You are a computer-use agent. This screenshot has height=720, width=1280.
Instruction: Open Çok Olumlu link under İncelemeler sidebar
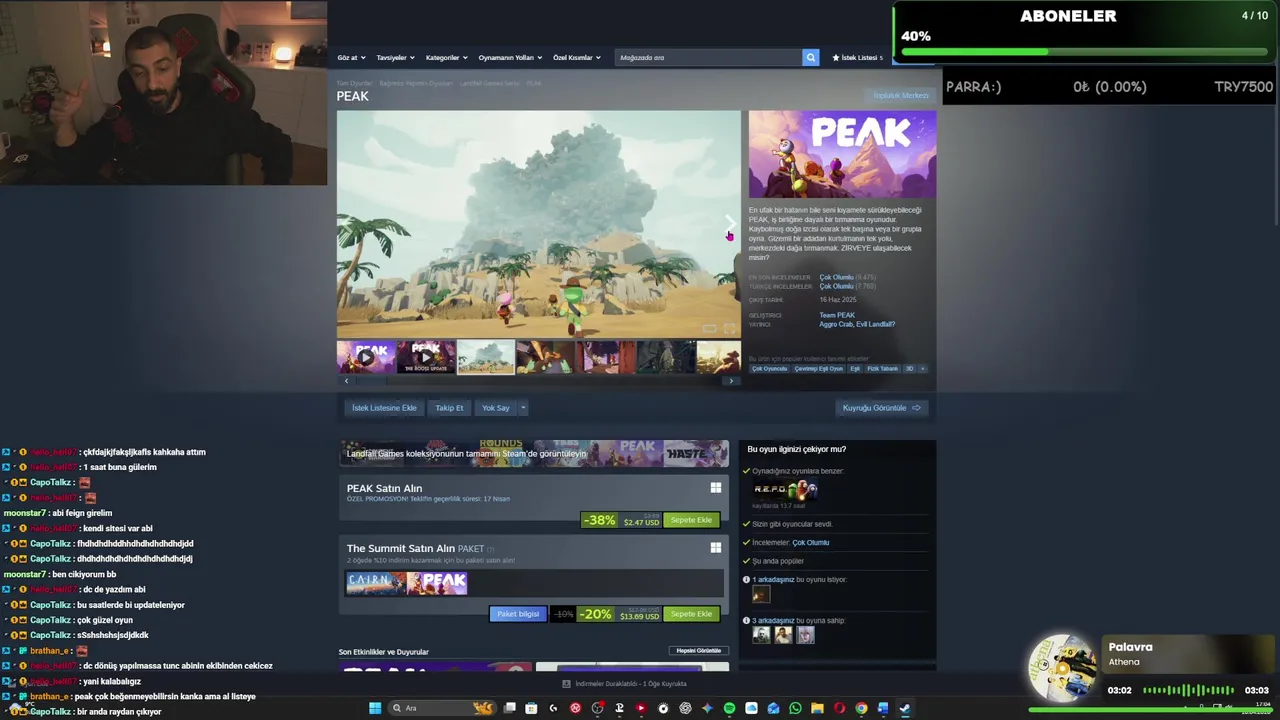(810, 542)
